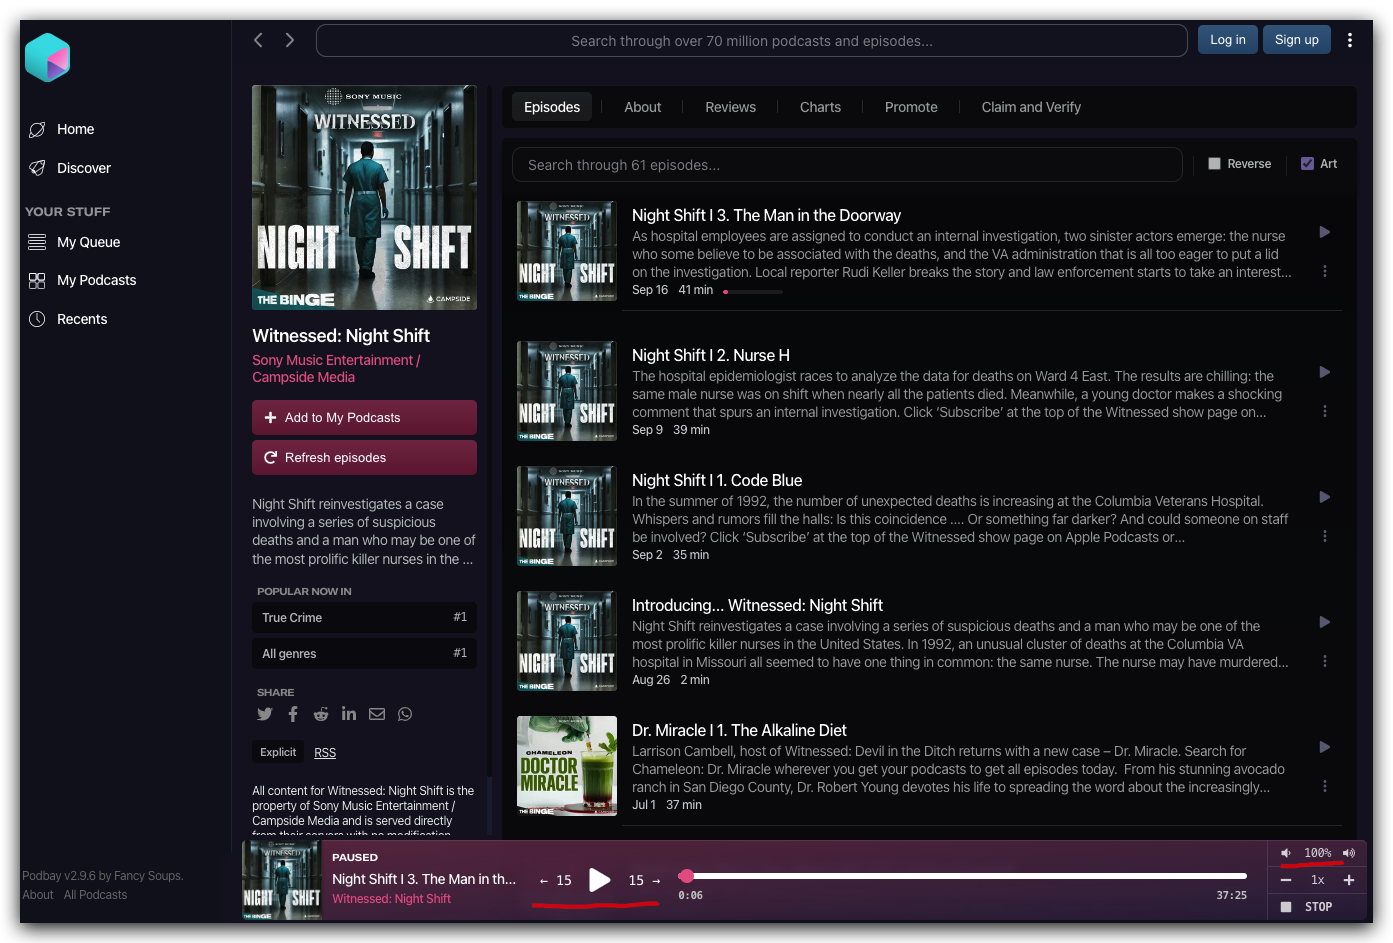
Task: Switch to the Promote tab
Action: coord(911,107)
